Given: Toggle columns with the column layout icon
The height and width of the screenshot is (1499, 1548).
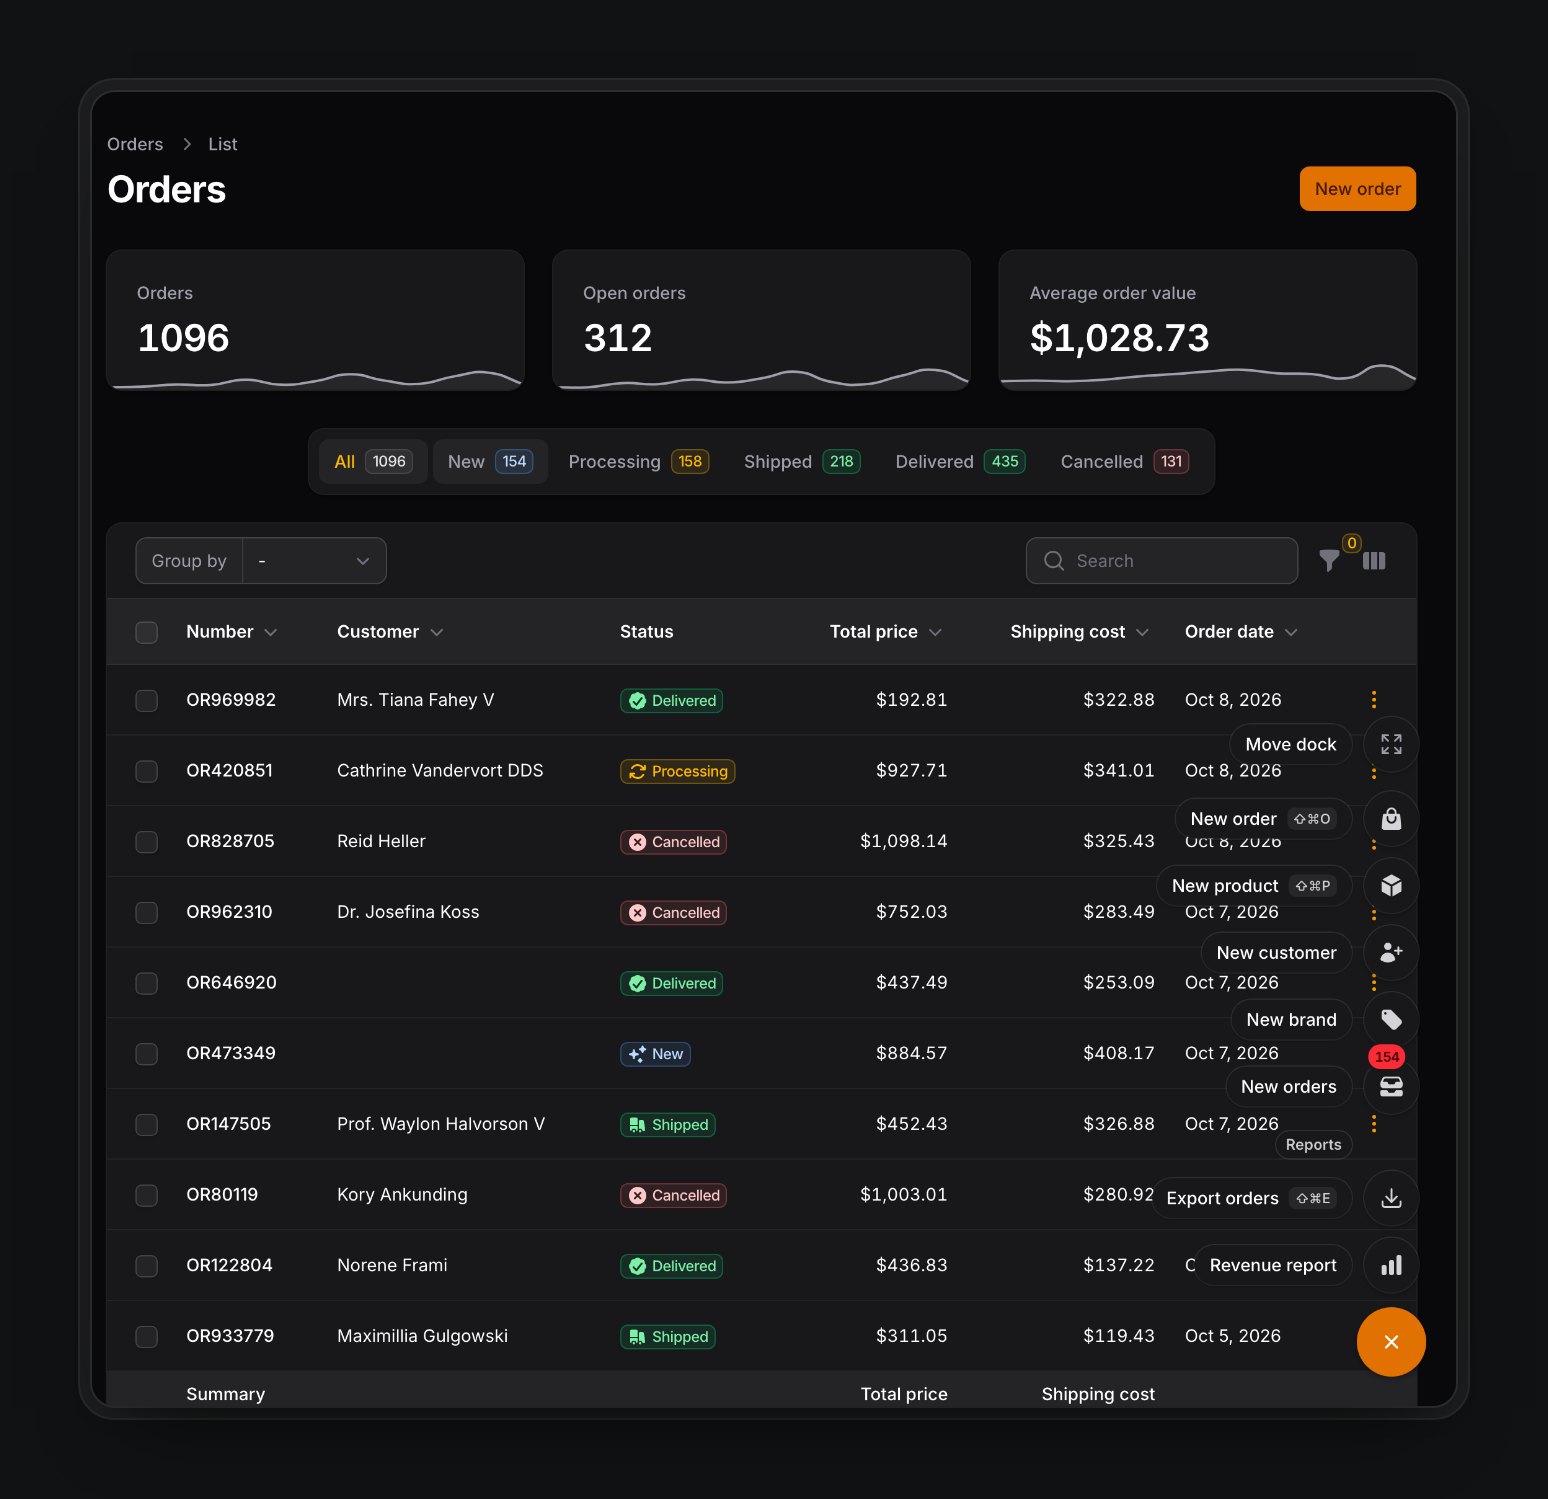Looking at the screenshot, I should pyautogui.click(x=1374, y=561).
